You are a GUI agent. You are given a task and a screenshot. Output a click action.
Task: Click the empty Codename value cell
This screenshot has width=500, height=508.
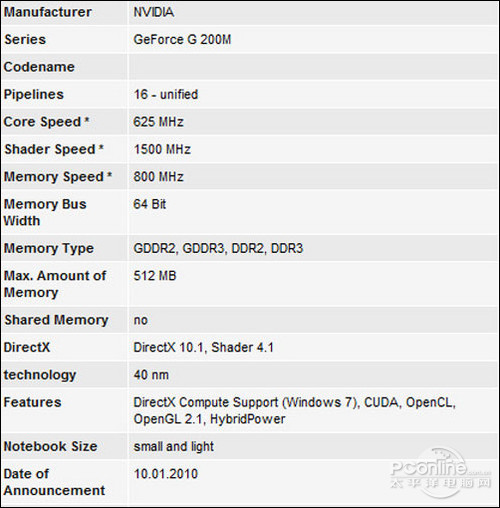click(x=314, y=67)
